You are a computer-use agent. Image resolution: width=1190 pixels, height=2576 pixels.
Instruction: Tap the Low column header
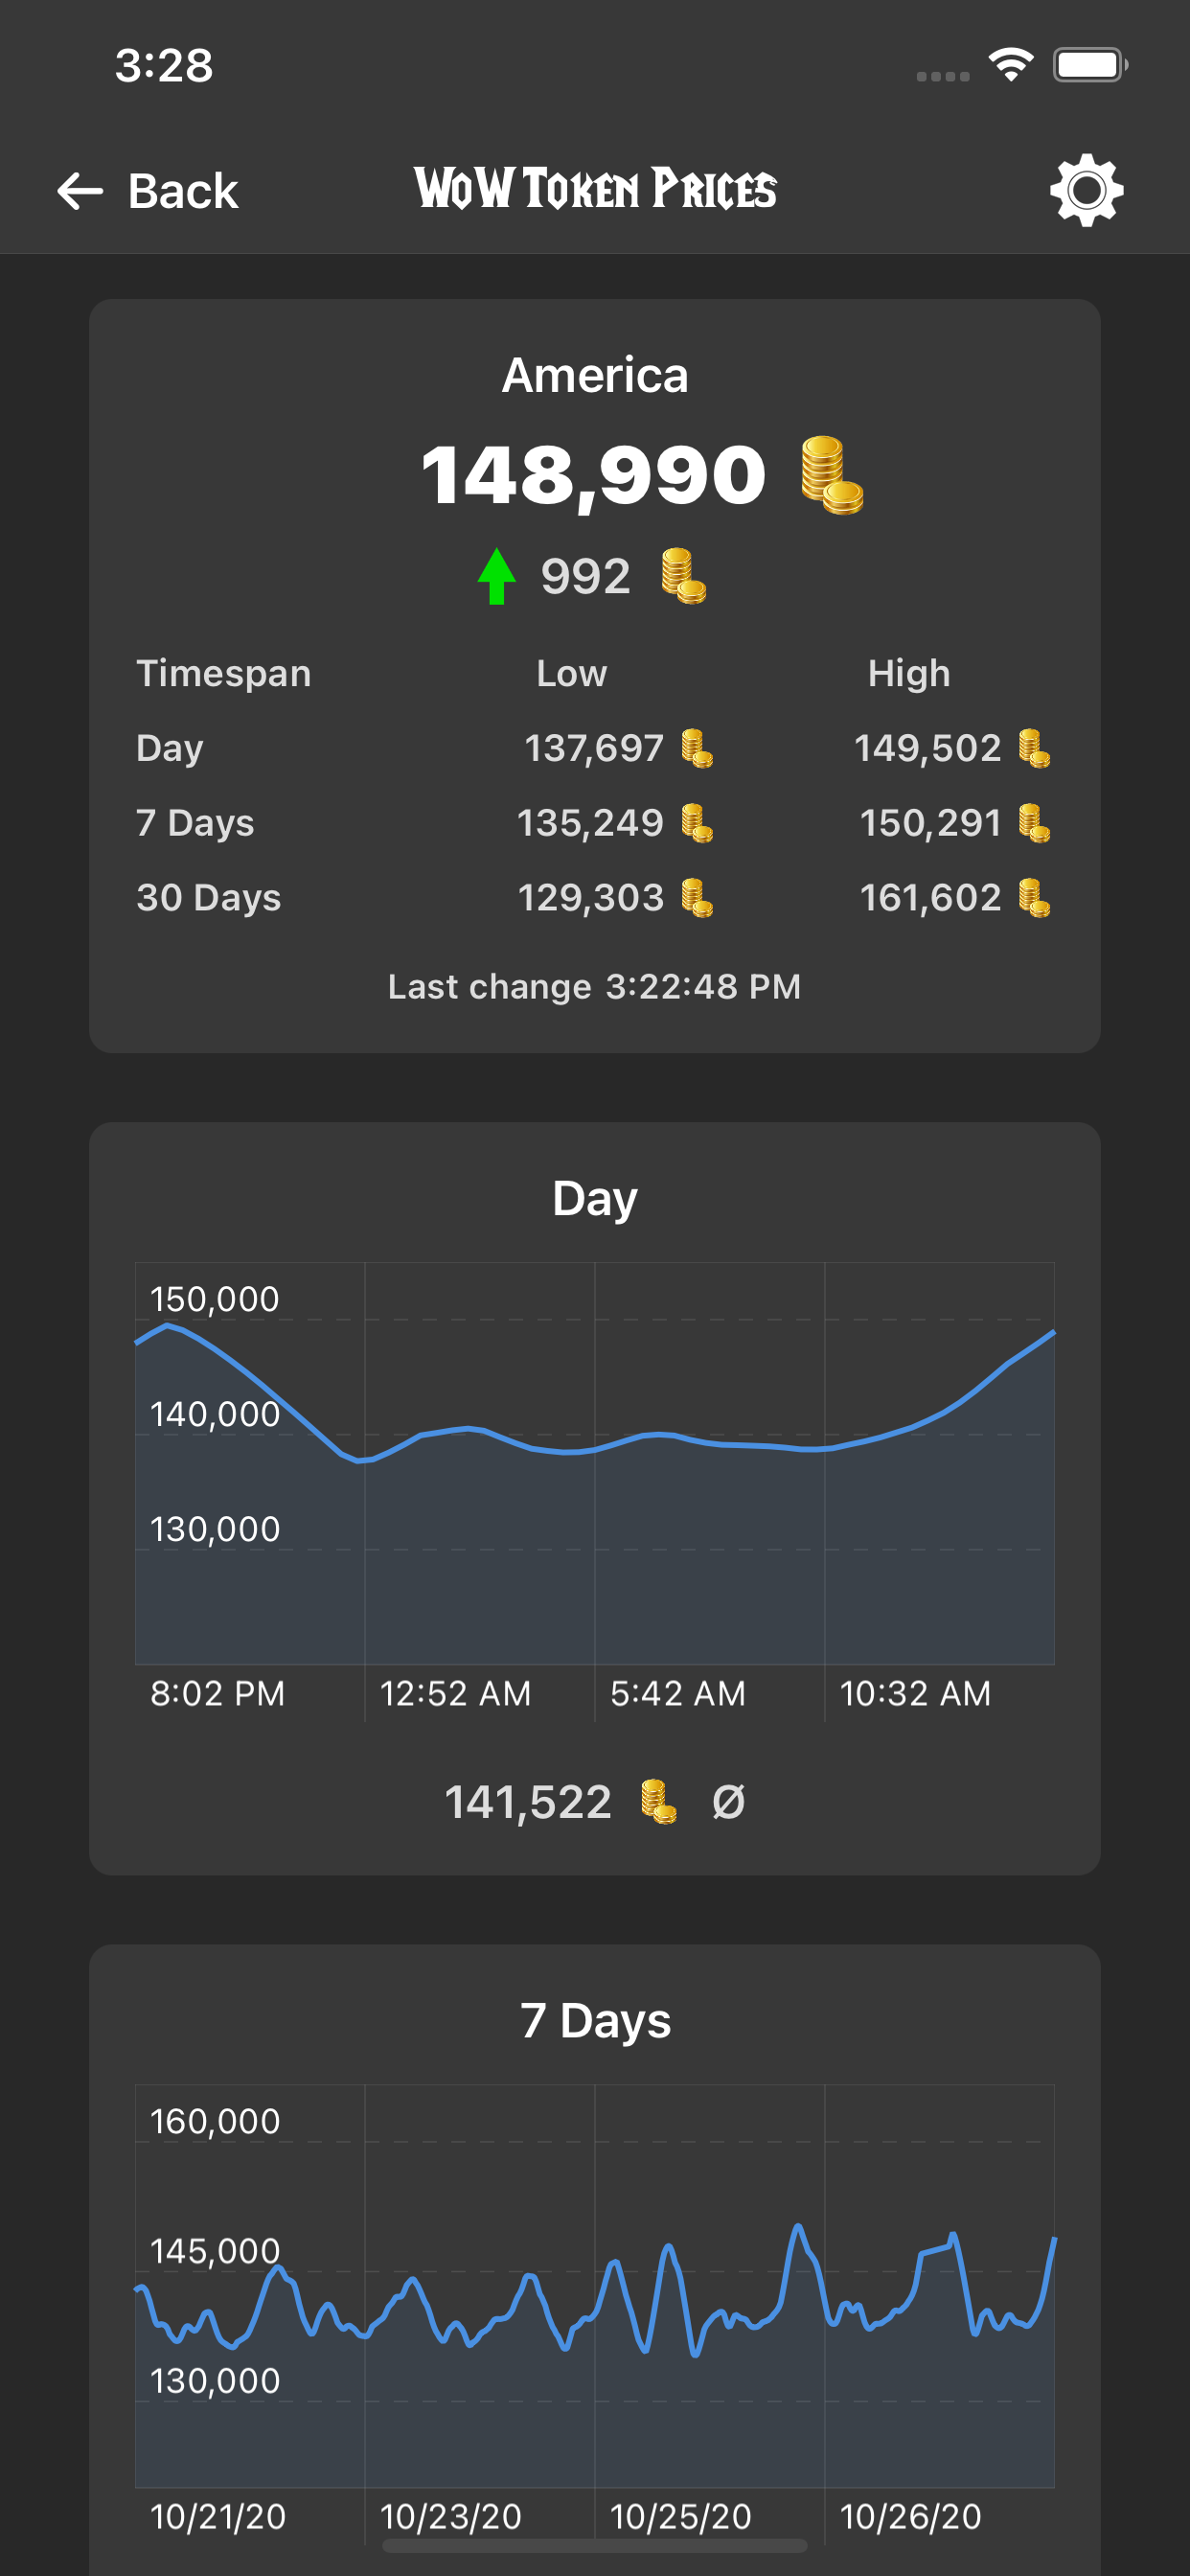(572, 673)
